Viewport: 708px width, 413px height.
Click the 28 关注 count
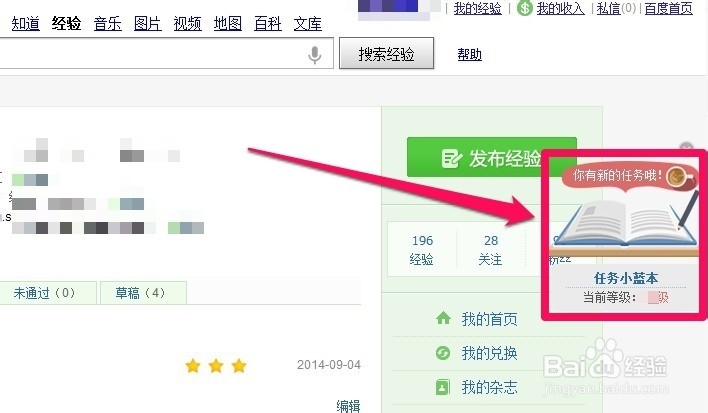coord(491,250)
